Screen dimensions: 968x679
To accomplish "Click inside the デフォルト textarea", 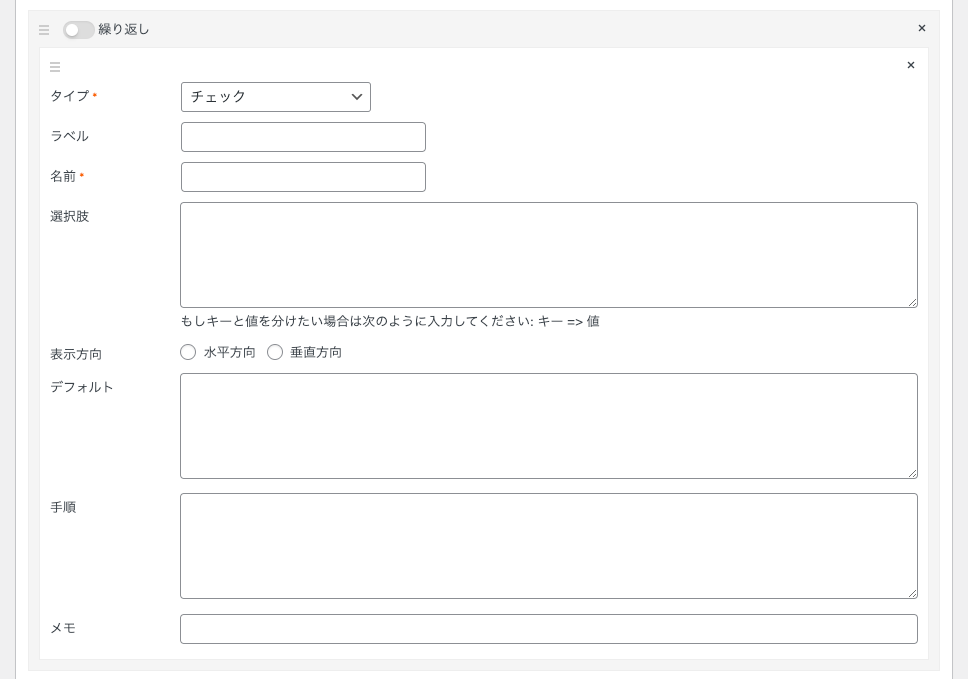I will click(x=549, y=426).
